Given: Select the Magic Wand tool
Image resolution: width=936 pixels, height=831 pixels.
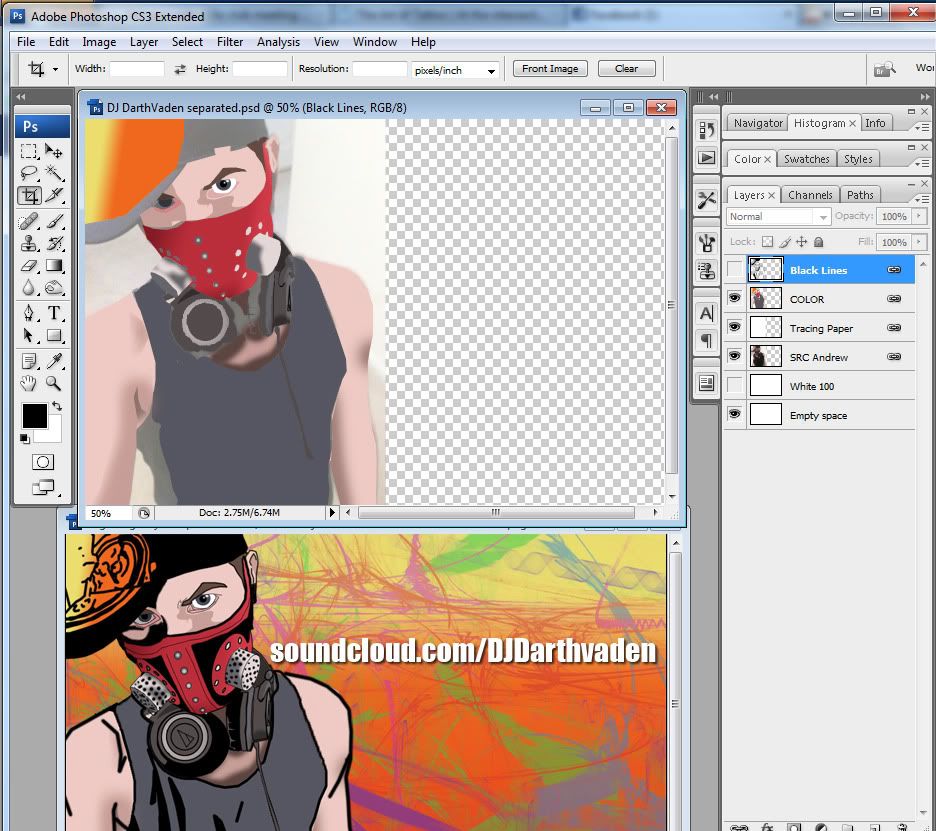Looking at the screenshot, I should 54,173.
